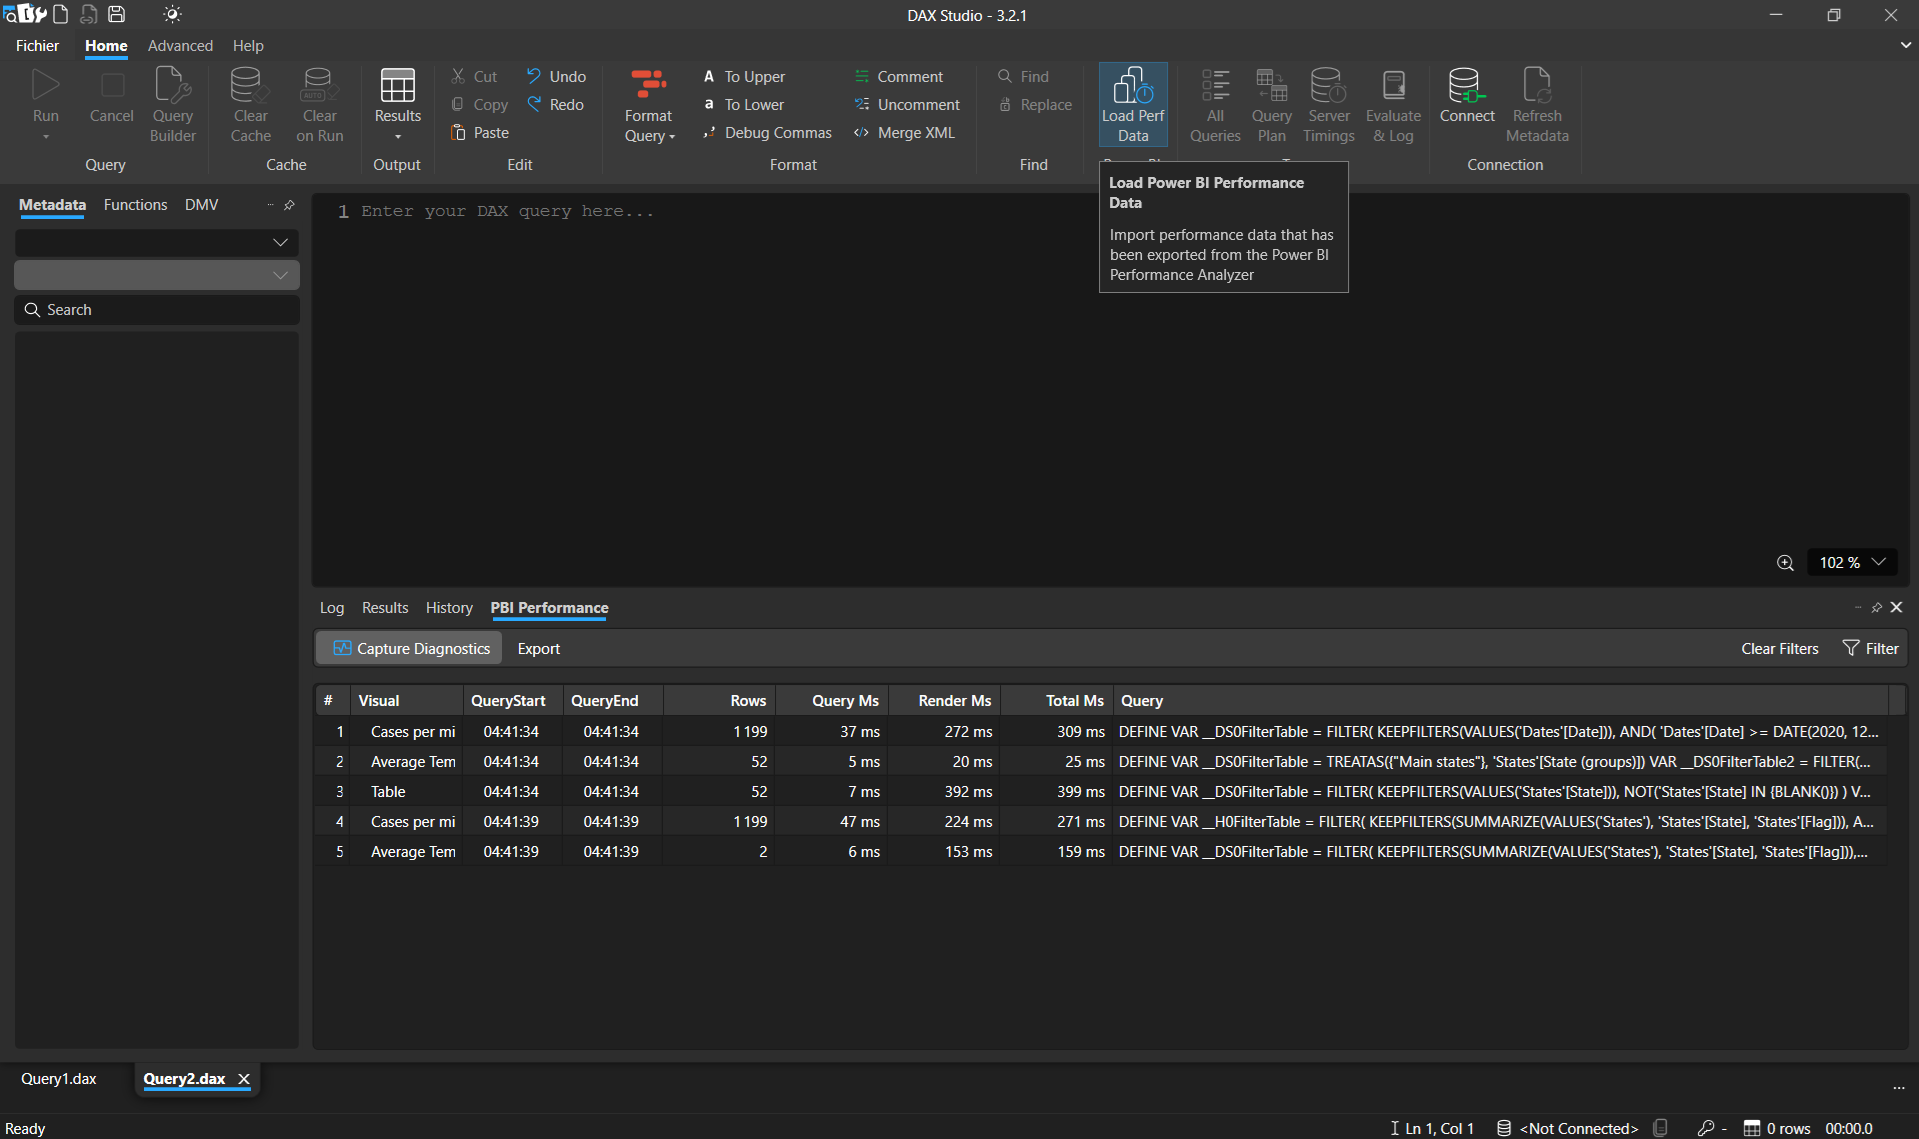
Task: Click Capture Diagnostics button
Action: click(x=411, y=648)
